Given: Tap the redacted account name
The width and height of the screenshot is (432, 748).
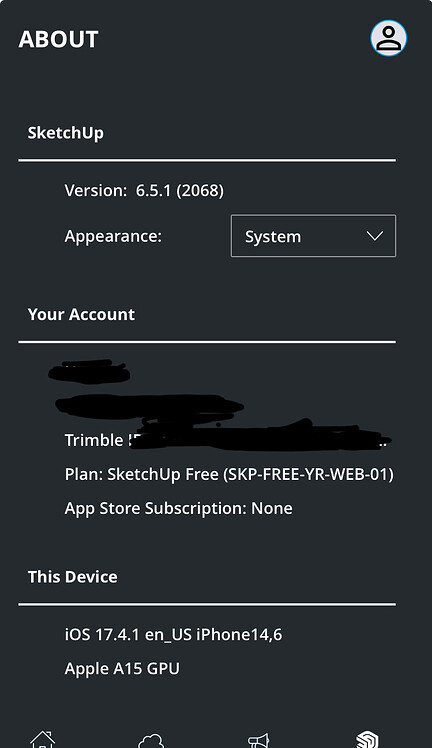Looking at the screenshot, I should click(x=89, y=372).
